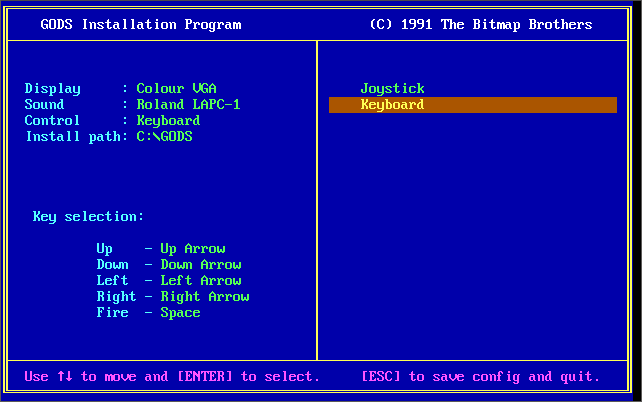
Task: Click the Control setting label
Action: (52, 121)
